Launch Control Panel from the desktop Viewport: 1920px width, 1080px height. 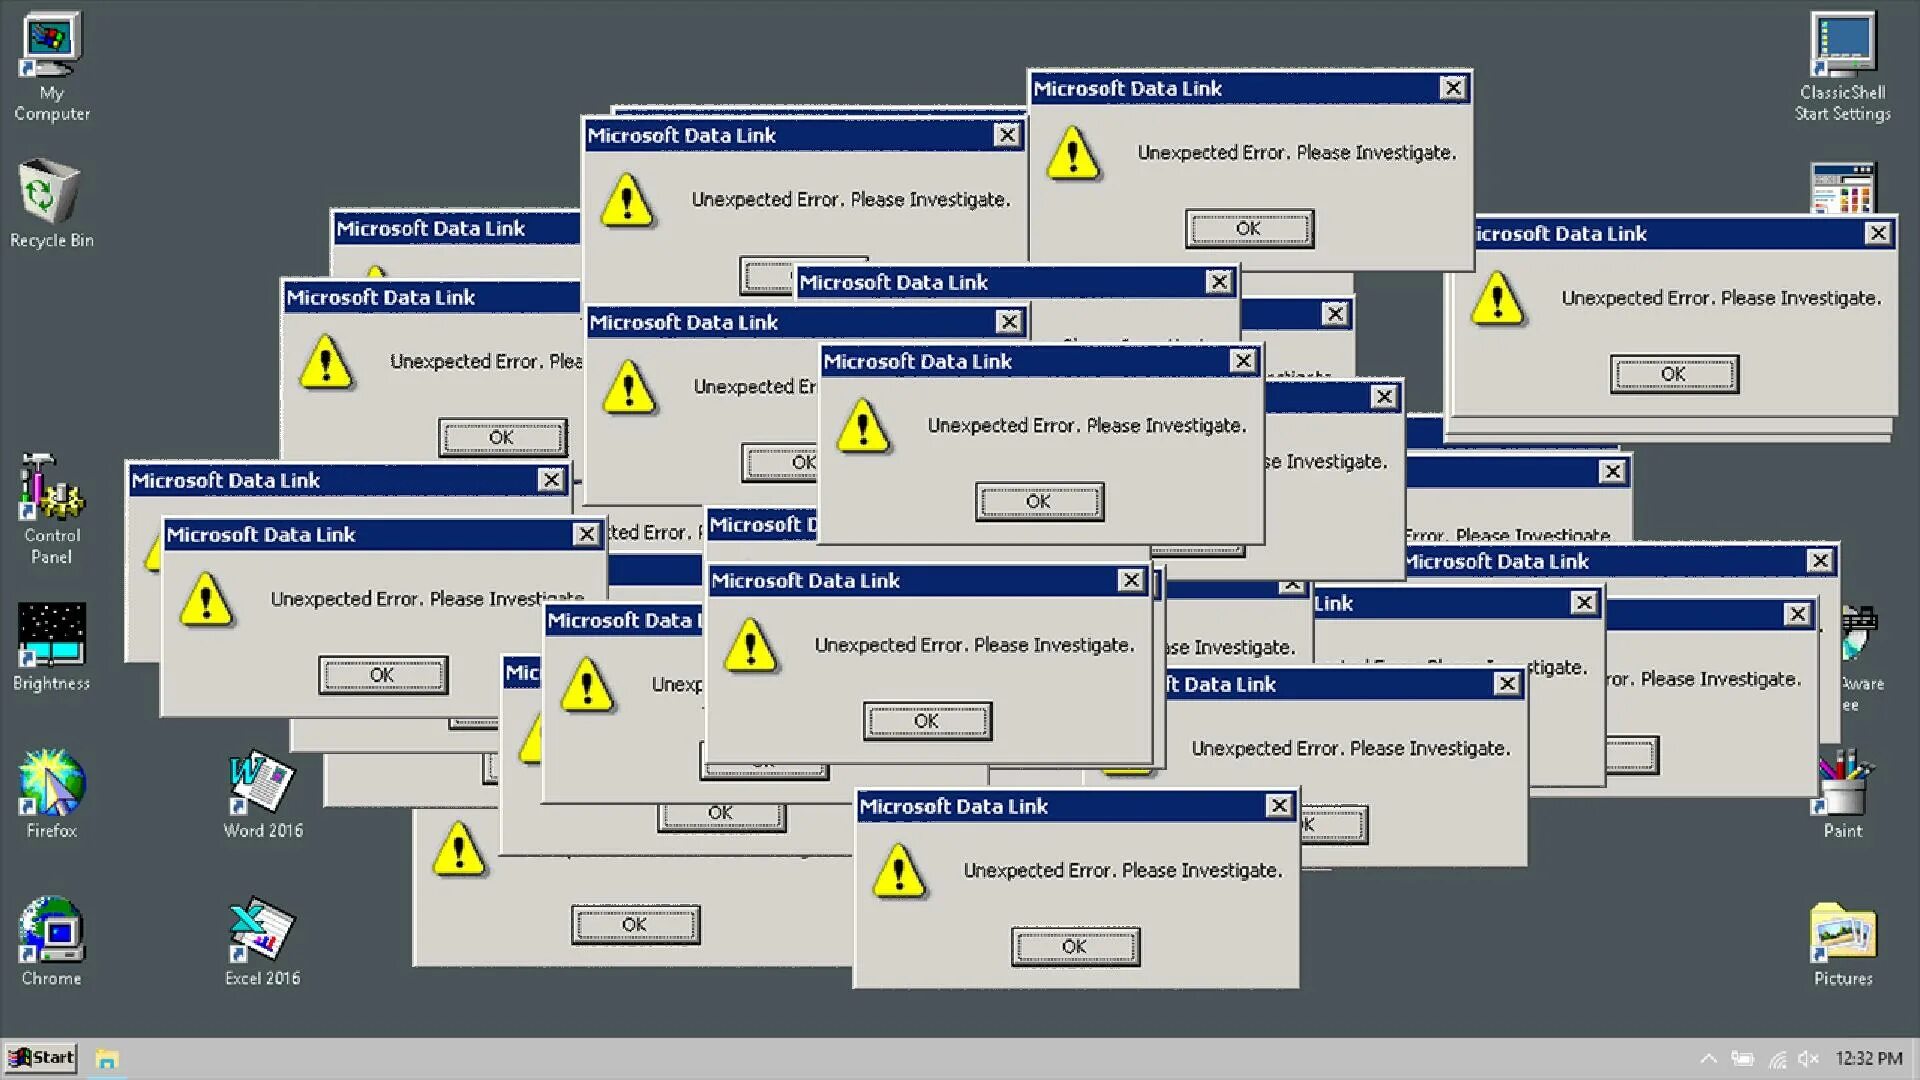(50, 488)
